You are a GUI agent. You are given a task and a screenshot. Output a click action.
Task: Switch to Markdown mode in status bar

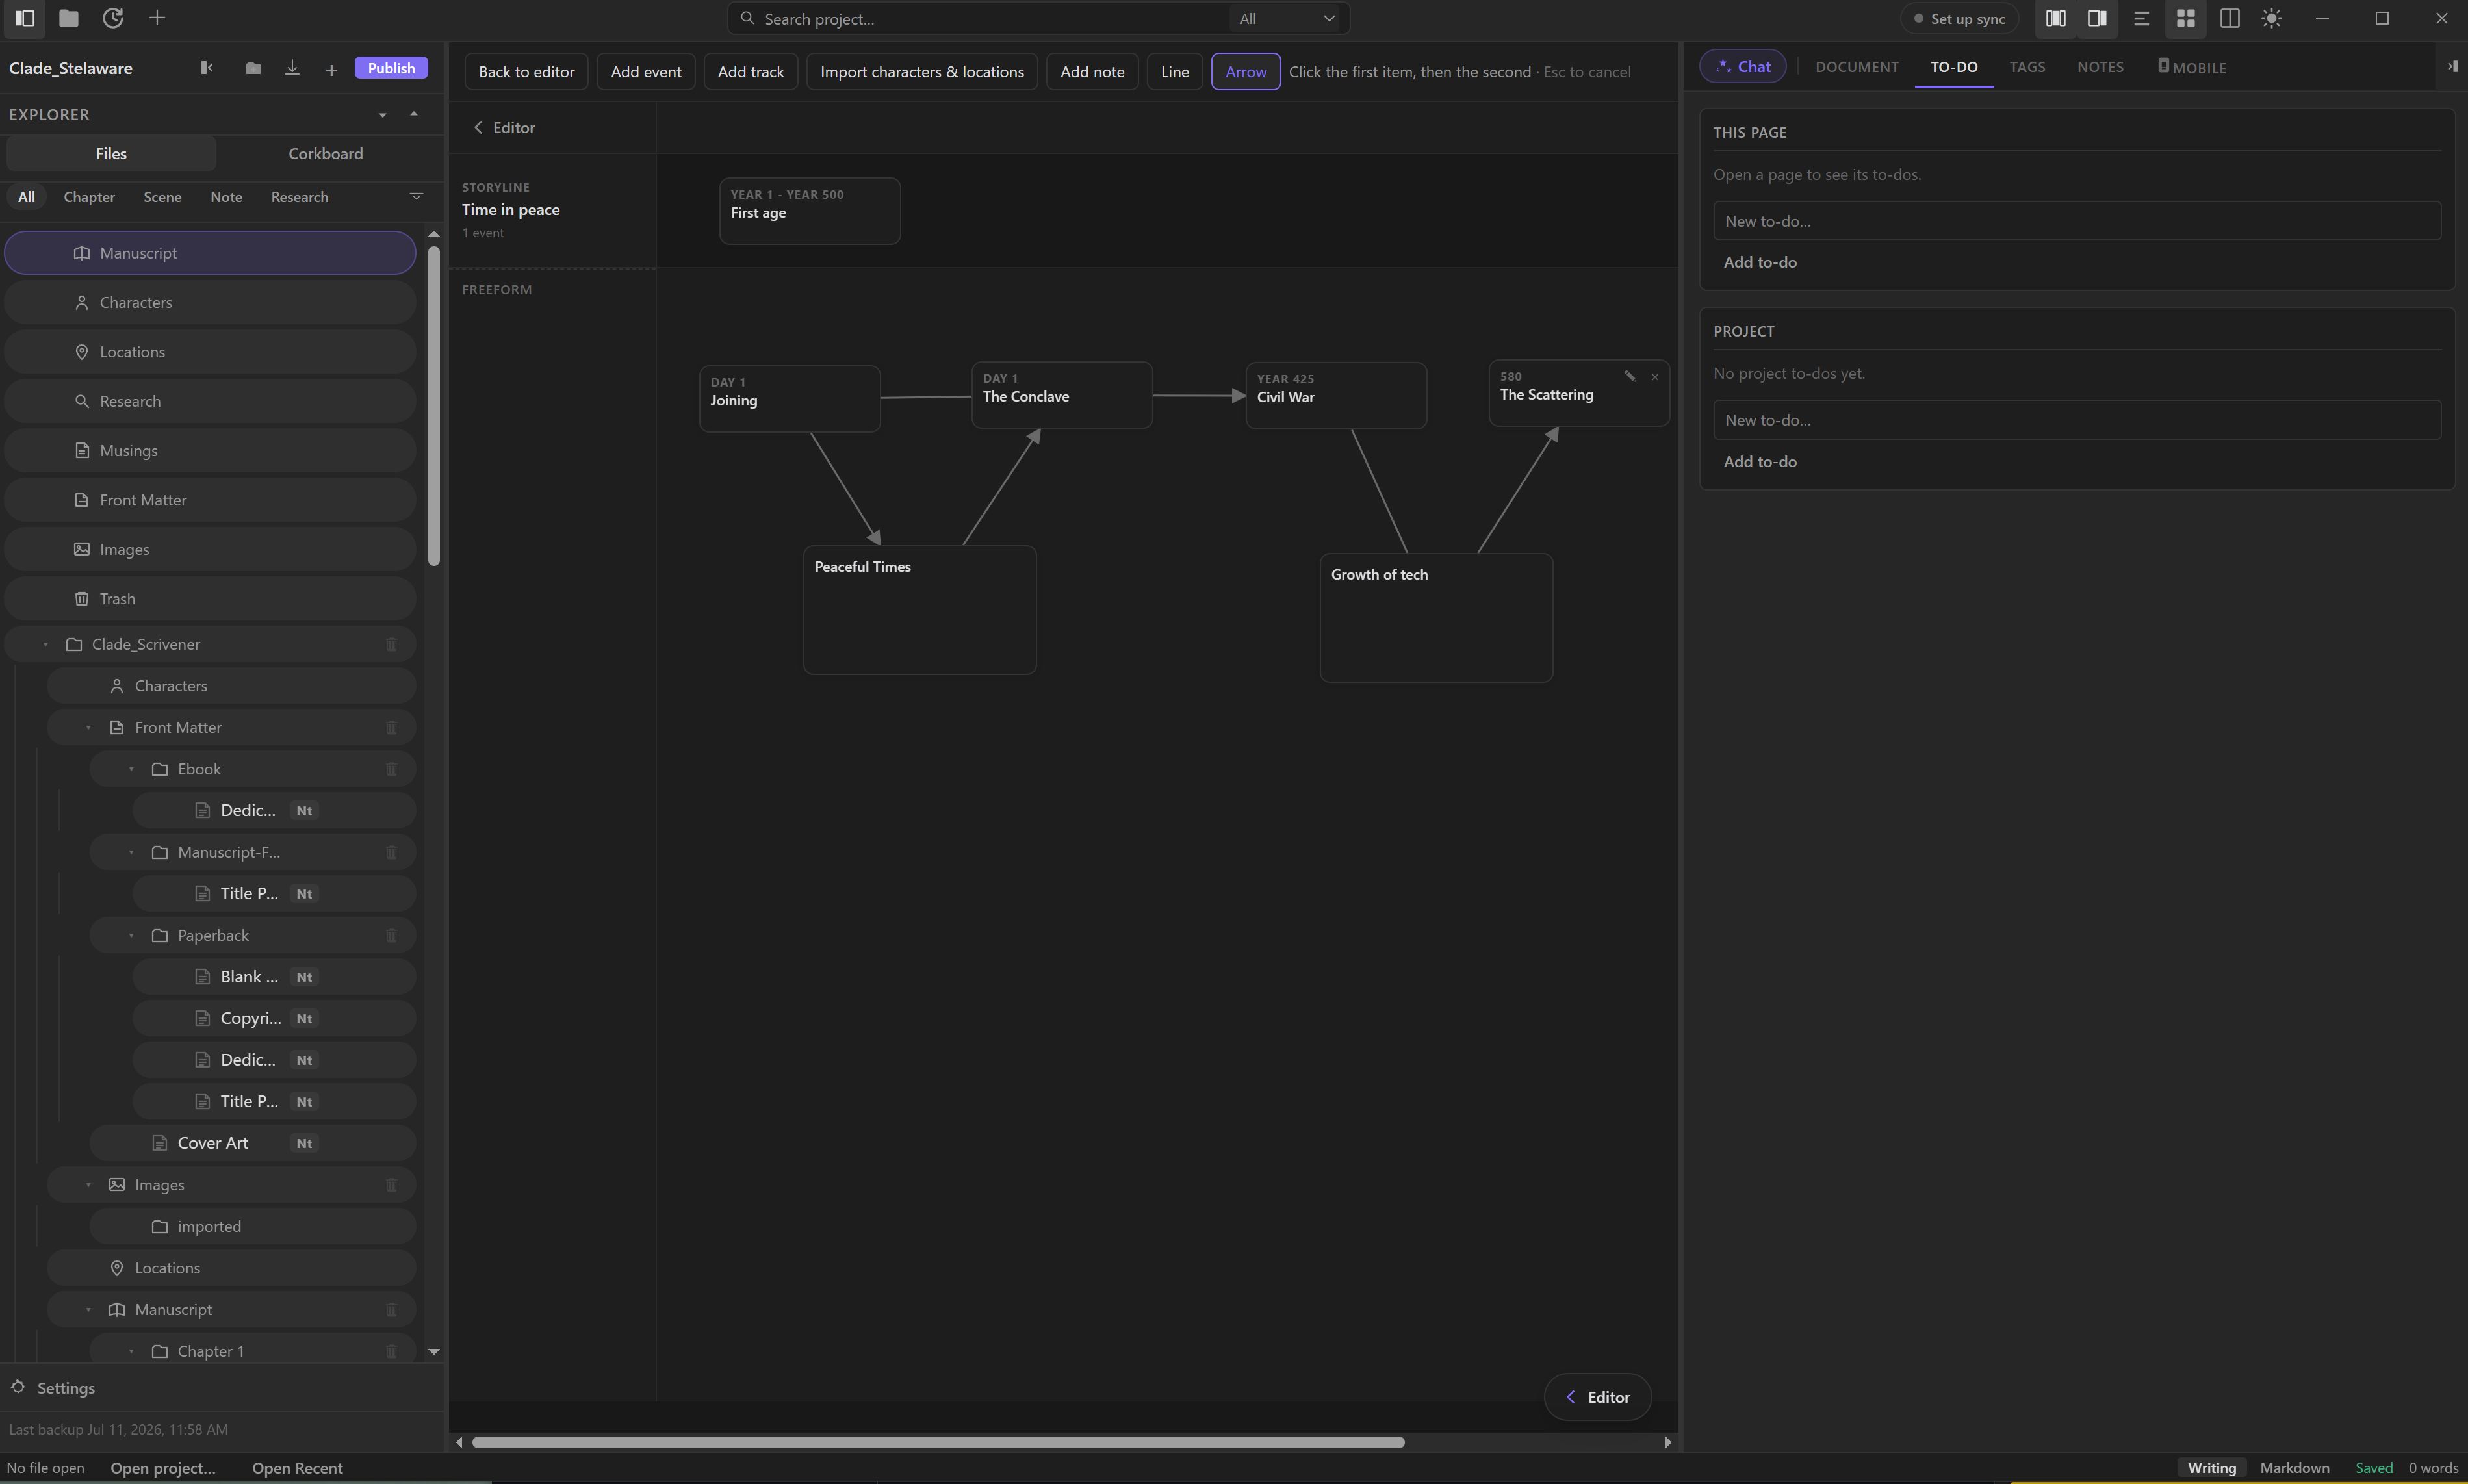tap(2294, 1467)
